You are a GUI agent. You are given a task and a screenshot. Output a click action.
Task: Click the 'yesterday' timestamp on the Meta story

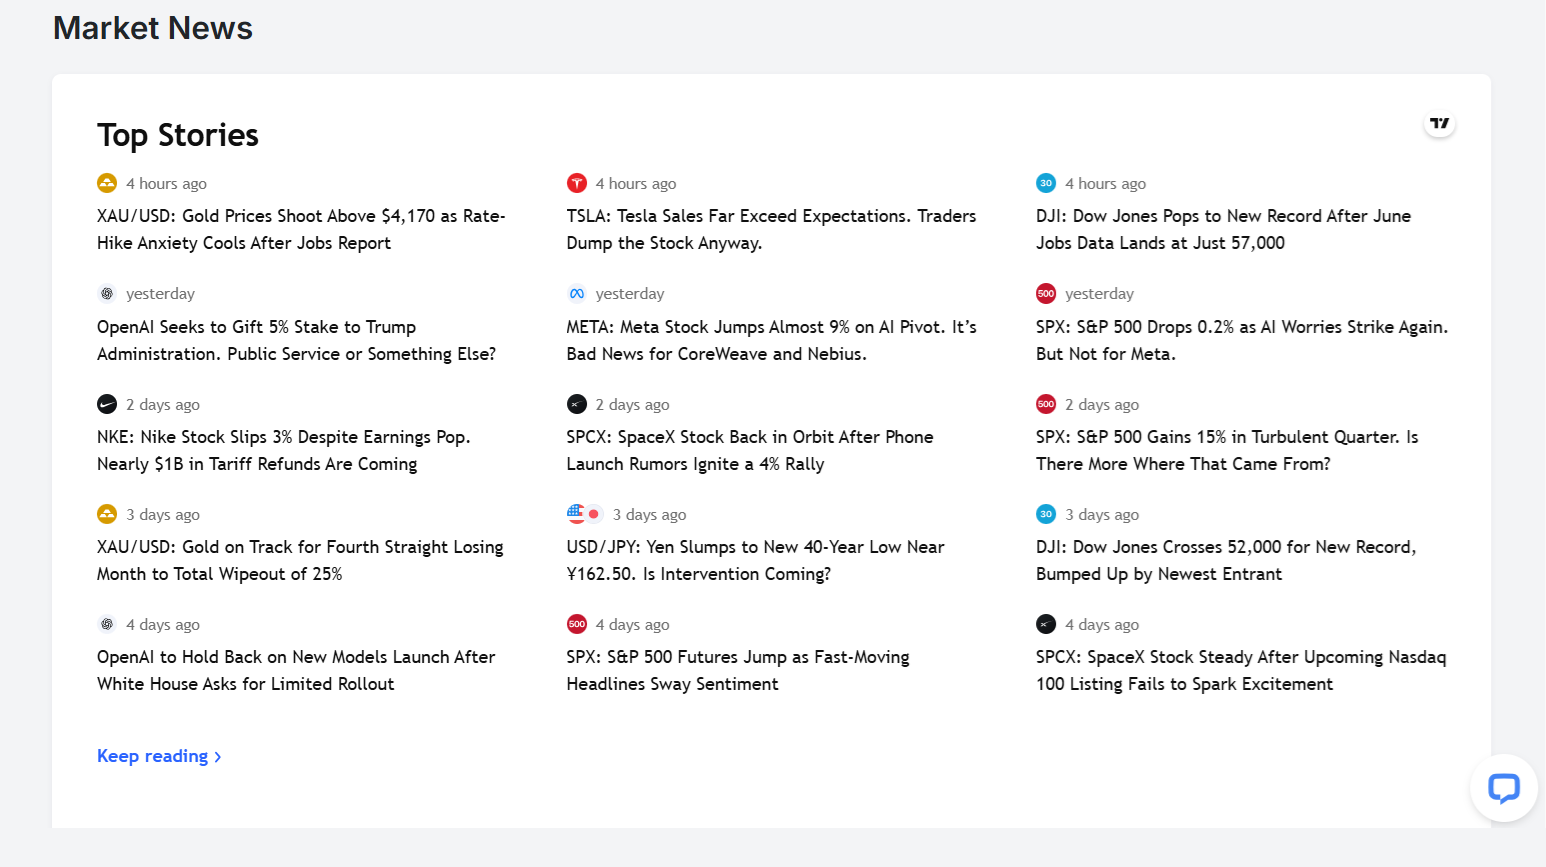[630, 293]
